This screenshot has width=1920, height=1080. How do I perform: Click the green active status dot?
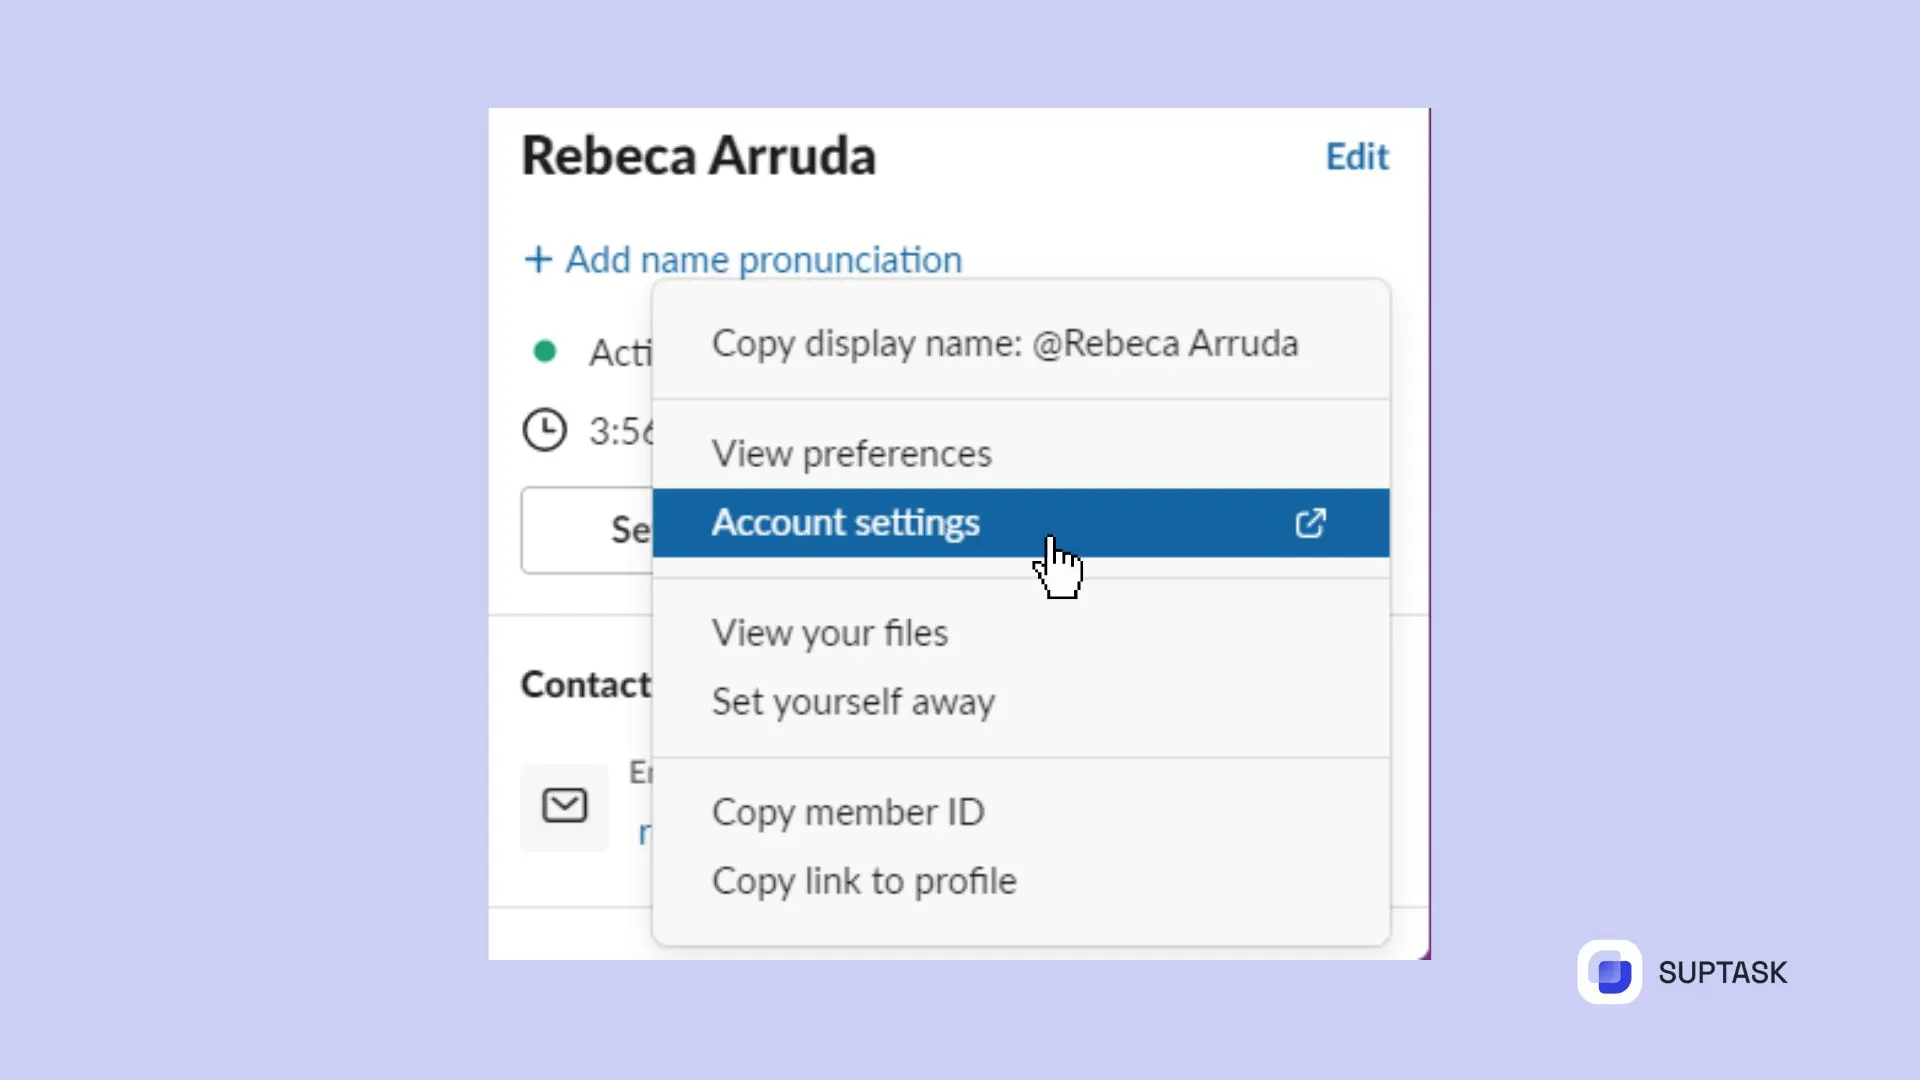[545, 350]
